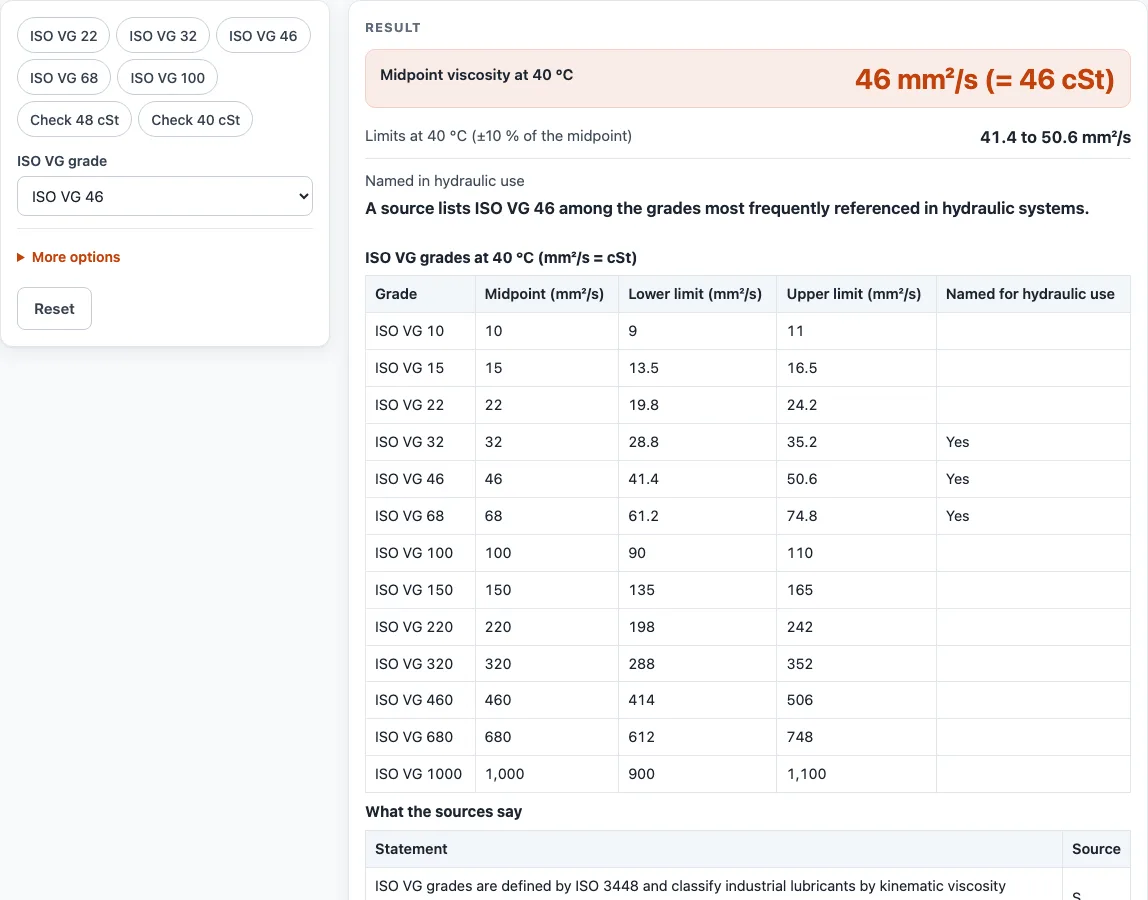1148x900 pixels.
Task: Click the ISO VG 460 table cell
Action: click(x=420, y=700)
